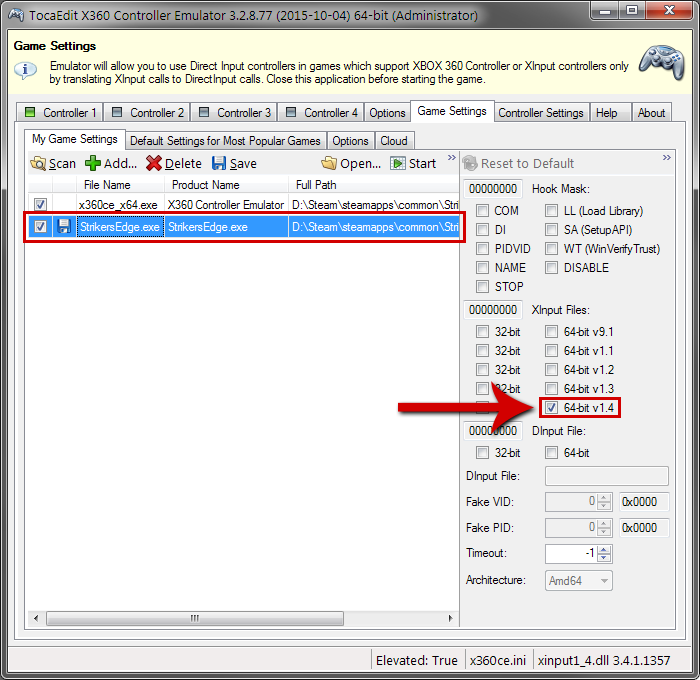Click the scrollbar left arrow
The image size is (700, 680).
point(36,618)
